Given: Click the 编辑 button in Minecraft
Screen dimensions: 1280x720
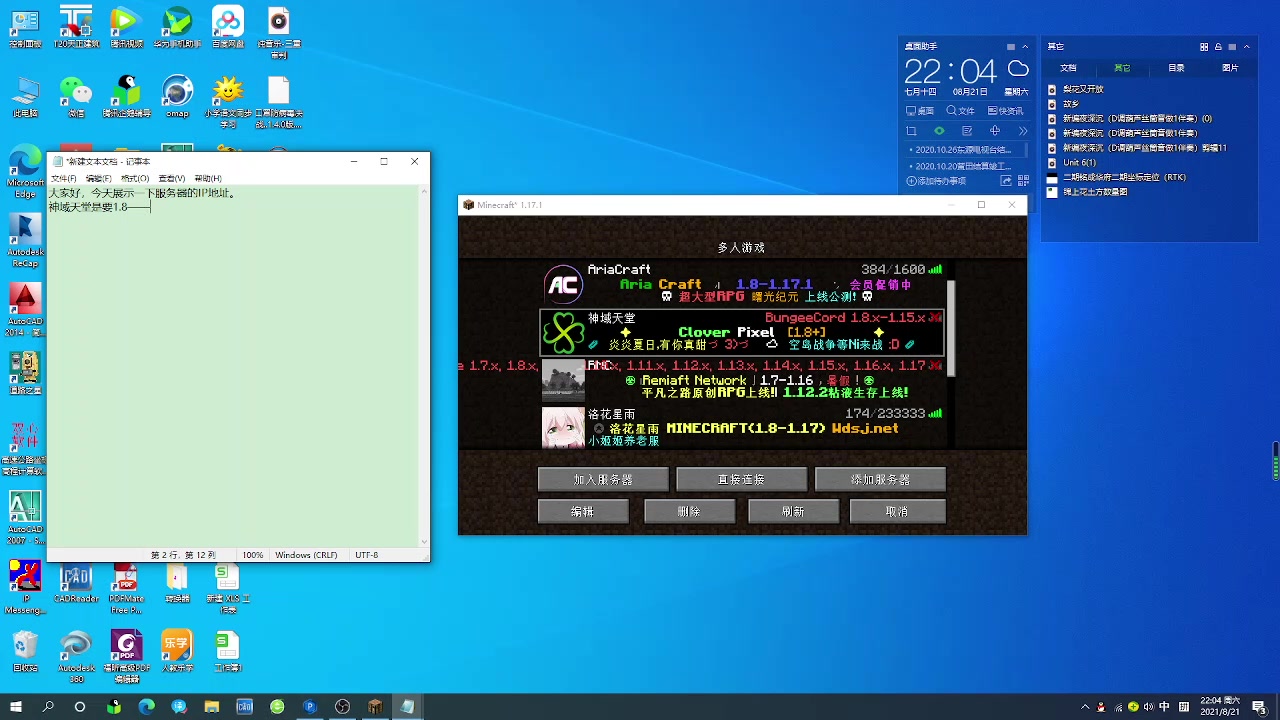Looking at the screenshot, I should tap(583, 511).
